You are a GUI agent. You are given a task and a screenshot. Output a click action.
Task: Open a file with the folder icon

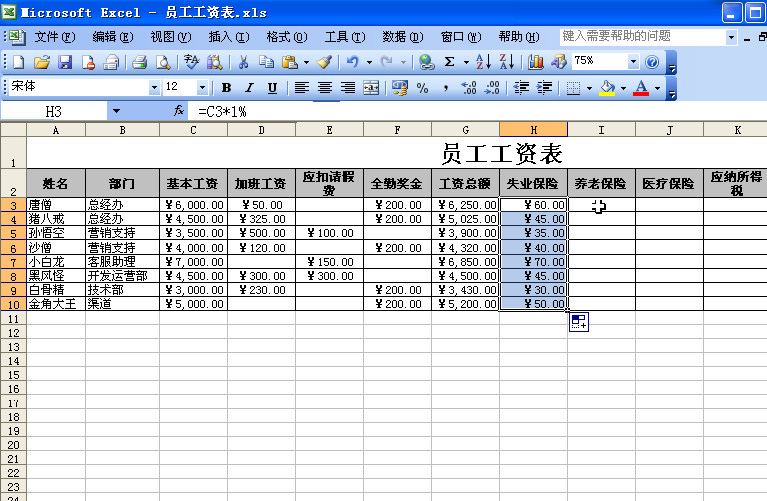pyautogui.click(x=42, y=62)
